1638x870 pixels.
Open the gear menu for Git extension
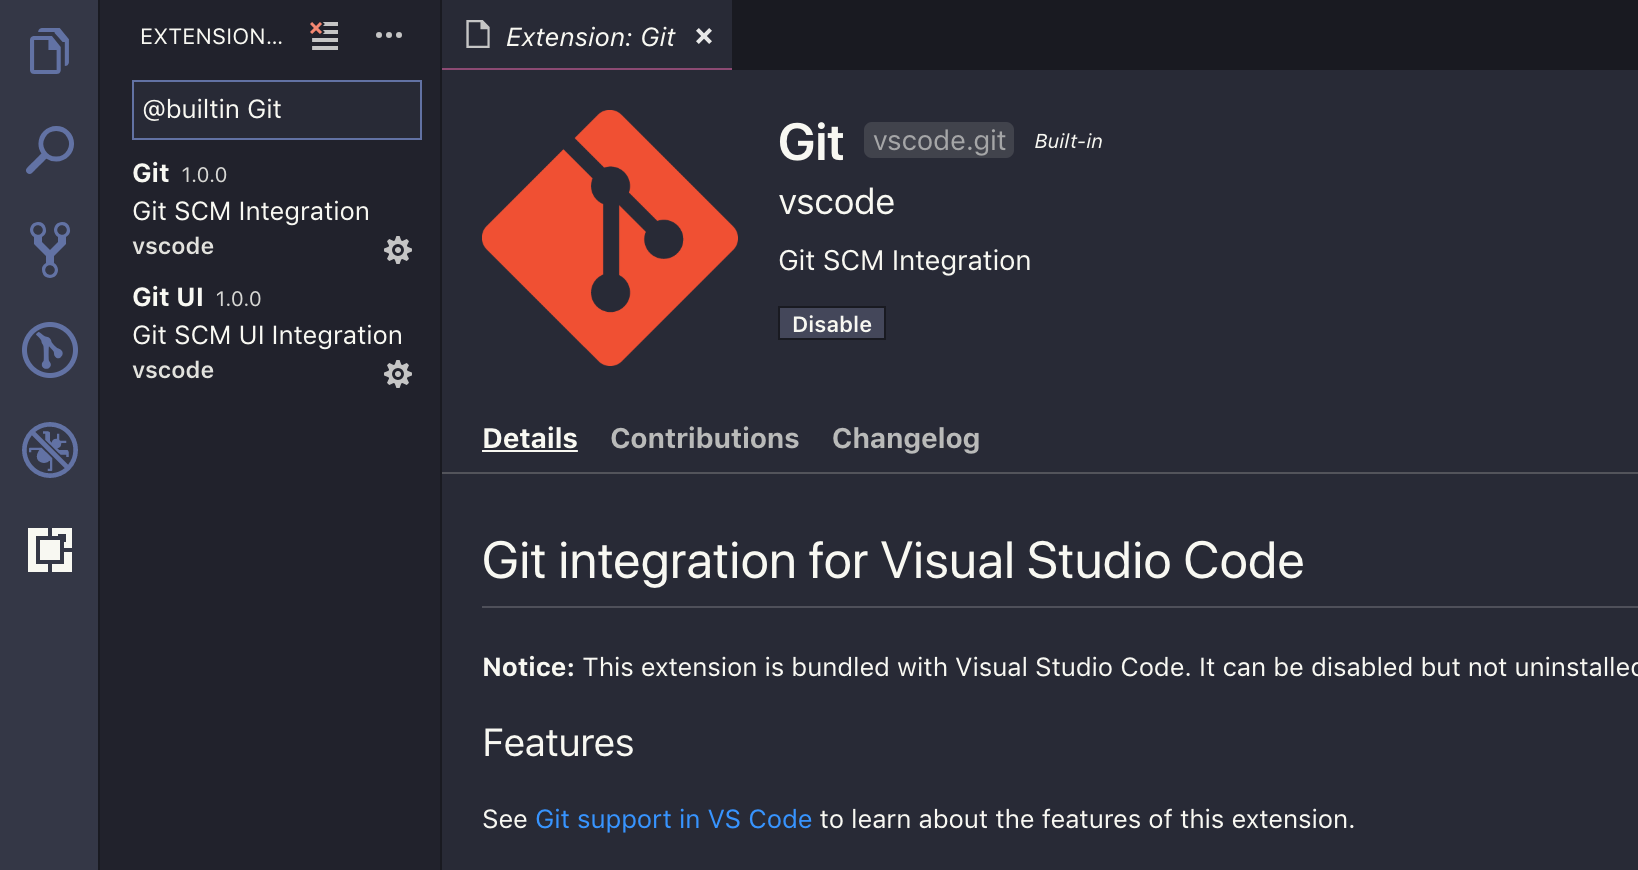398,250
